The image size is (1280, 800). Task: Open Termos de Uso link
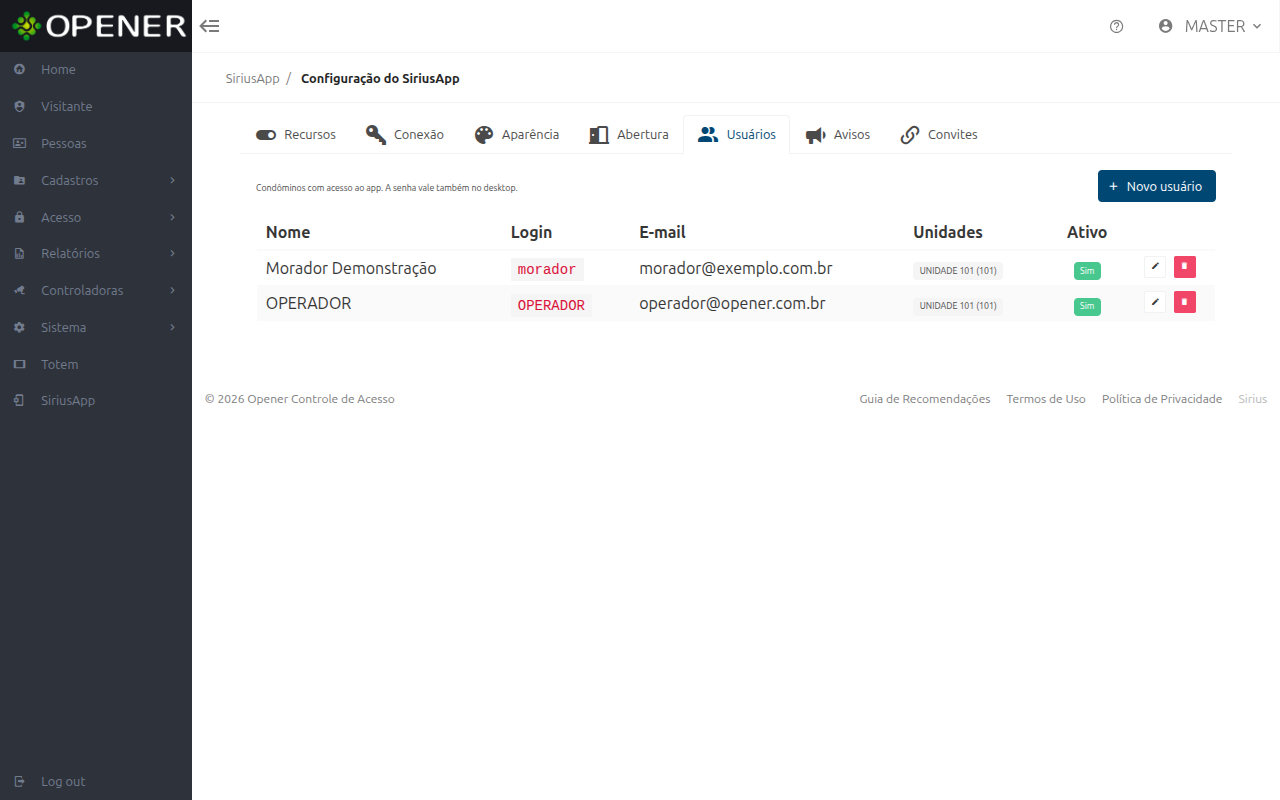tap(1046, 399)
